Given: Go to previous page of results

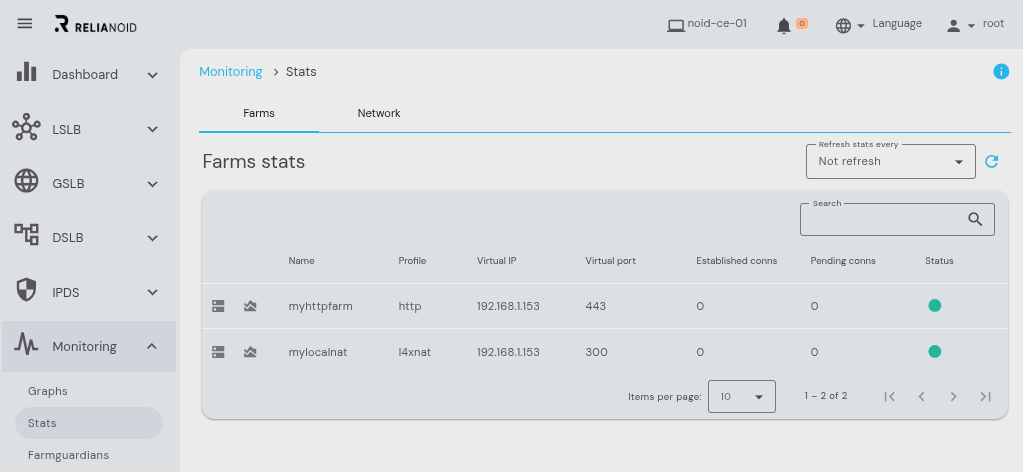Looking at the screenshot, I should [x=921, y=396].
